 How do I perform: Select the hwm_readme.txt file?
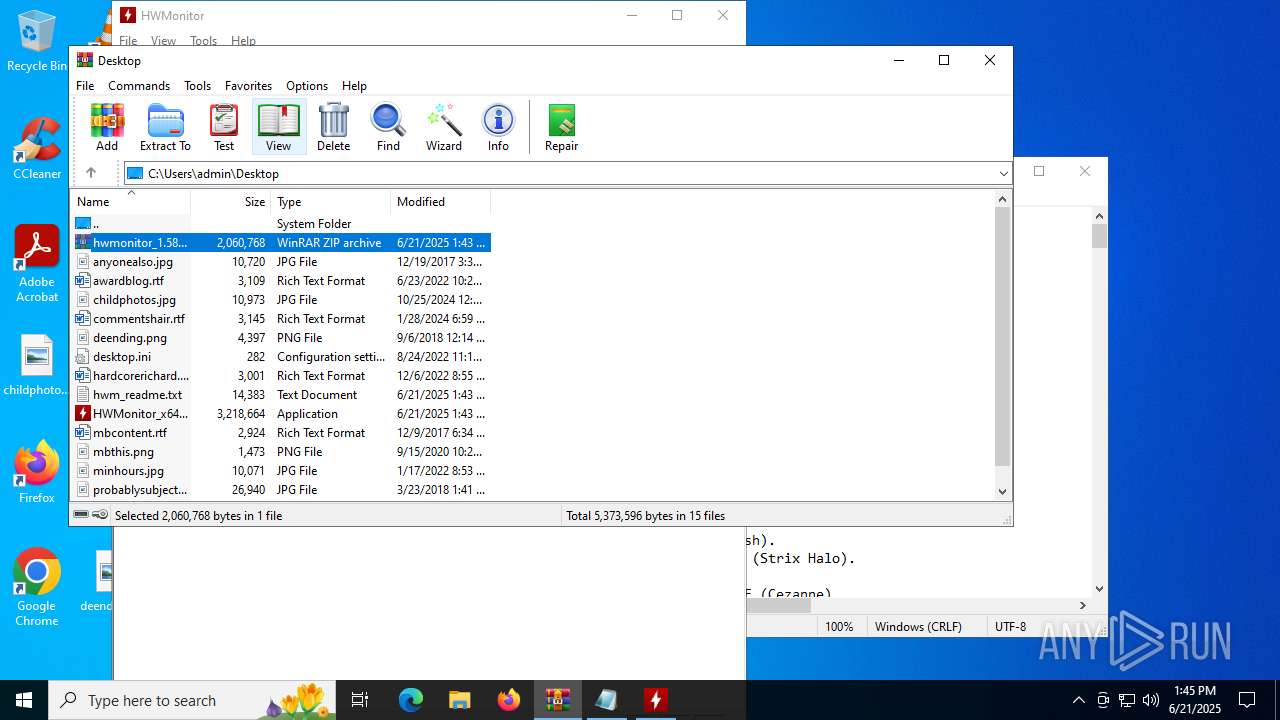click(281, 395)
